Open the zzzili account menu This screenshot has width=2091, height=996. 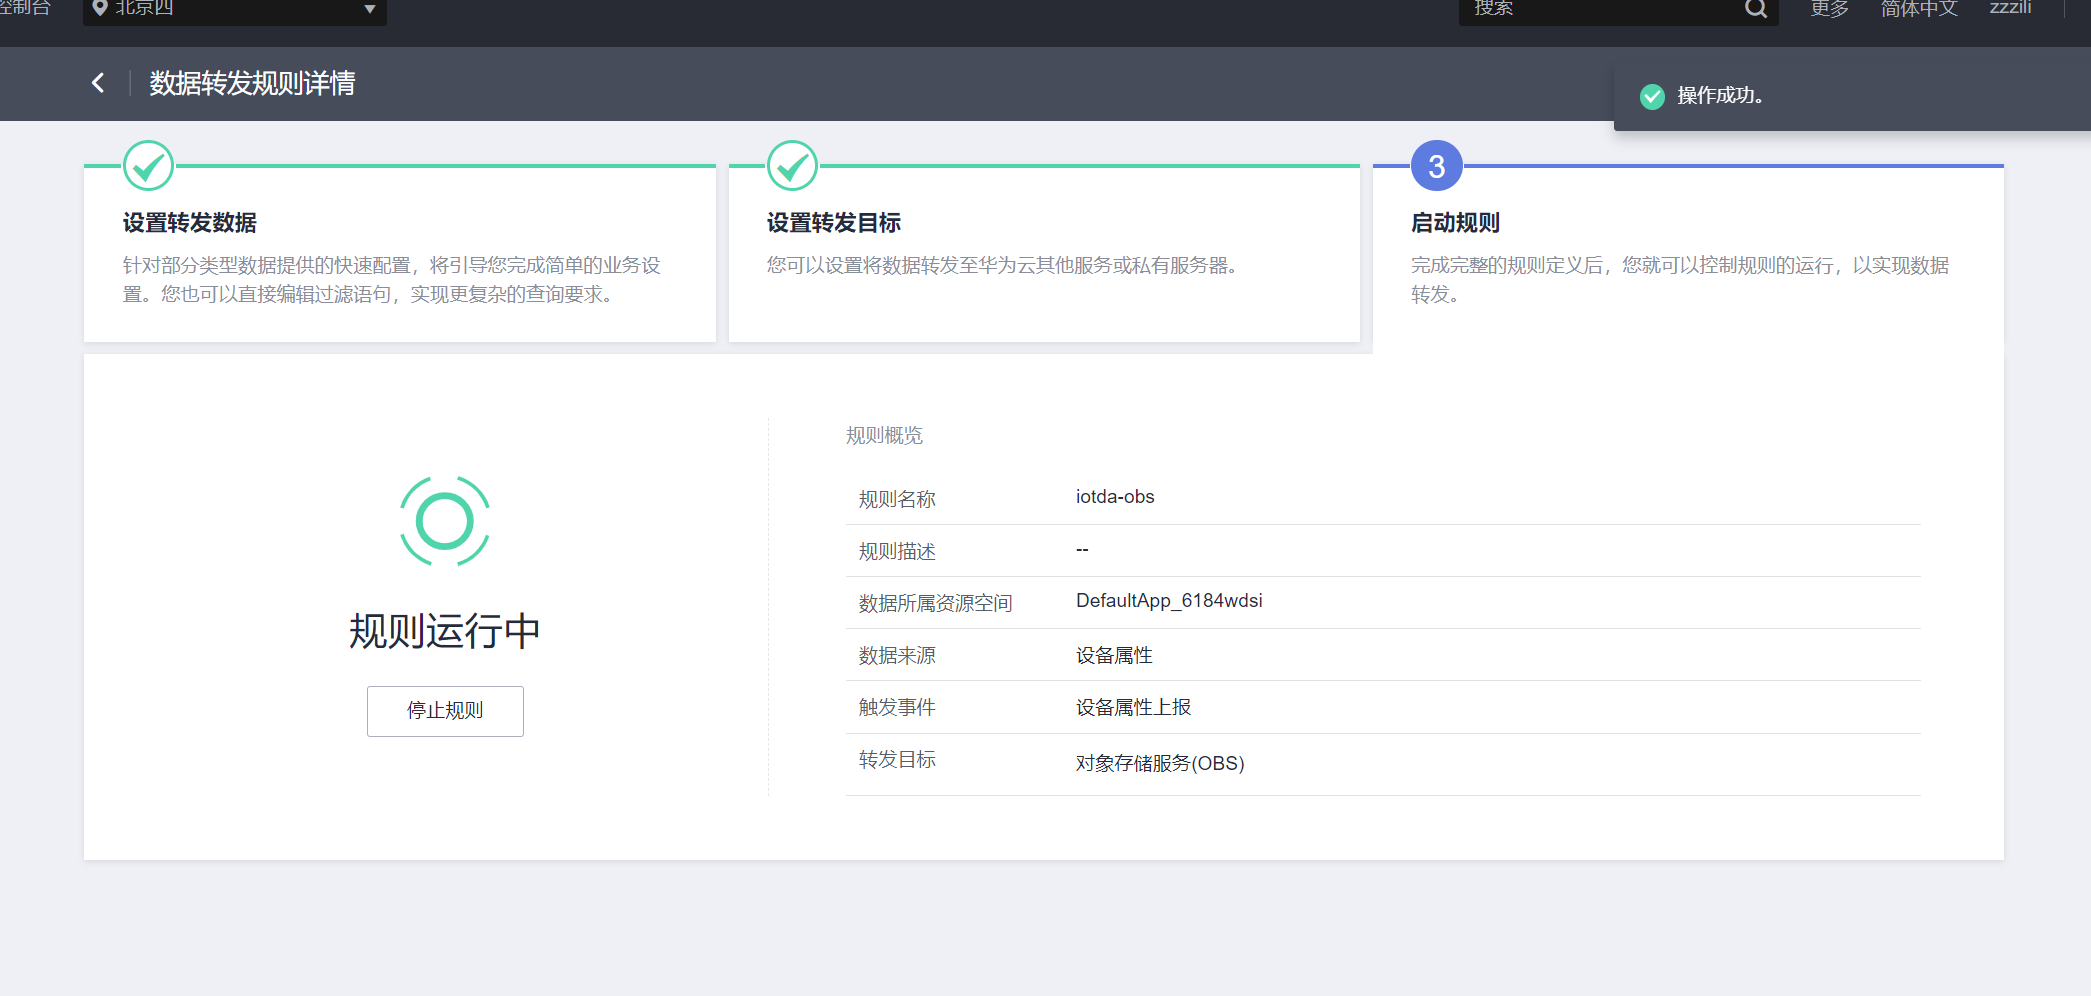[2010, 8]
